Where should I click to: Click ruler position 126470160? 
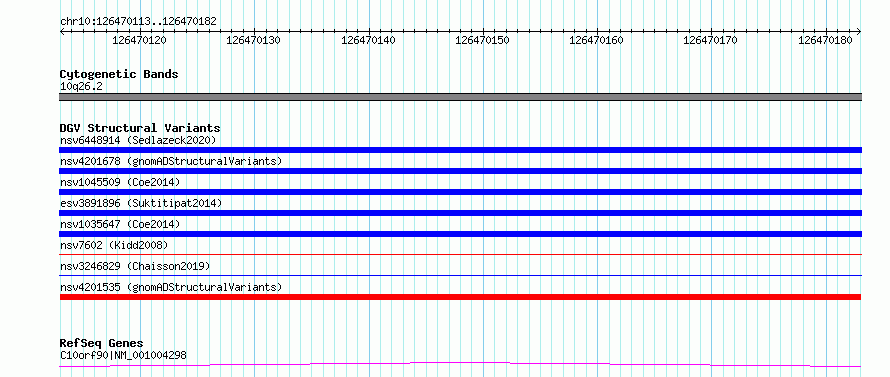point(596,40)
